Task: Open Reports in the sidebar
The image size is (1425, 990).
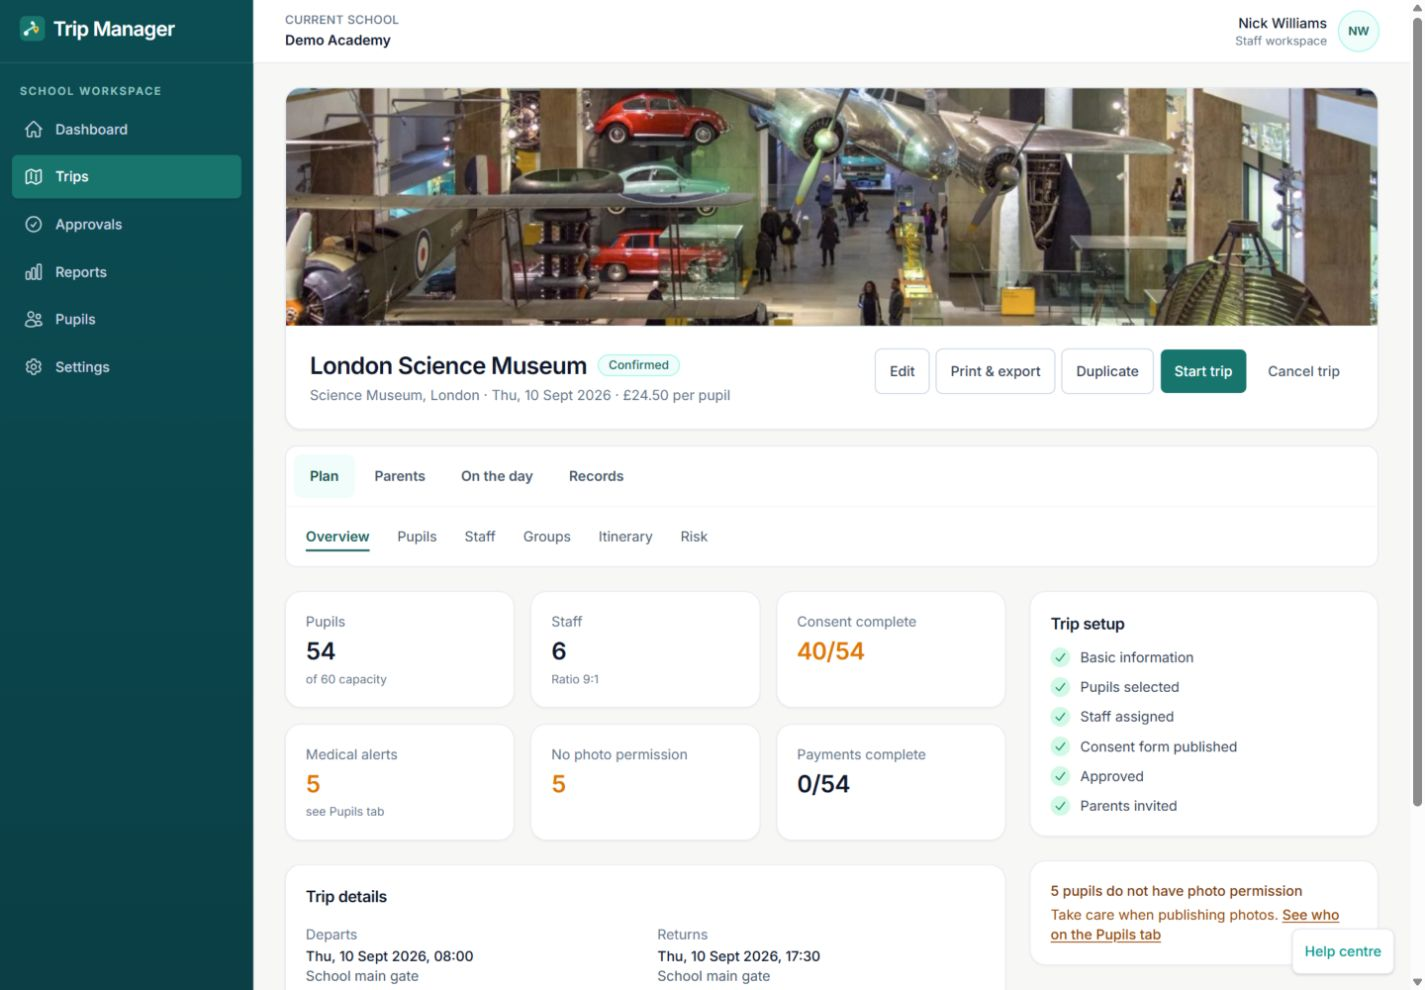Action: click(126, 272)
